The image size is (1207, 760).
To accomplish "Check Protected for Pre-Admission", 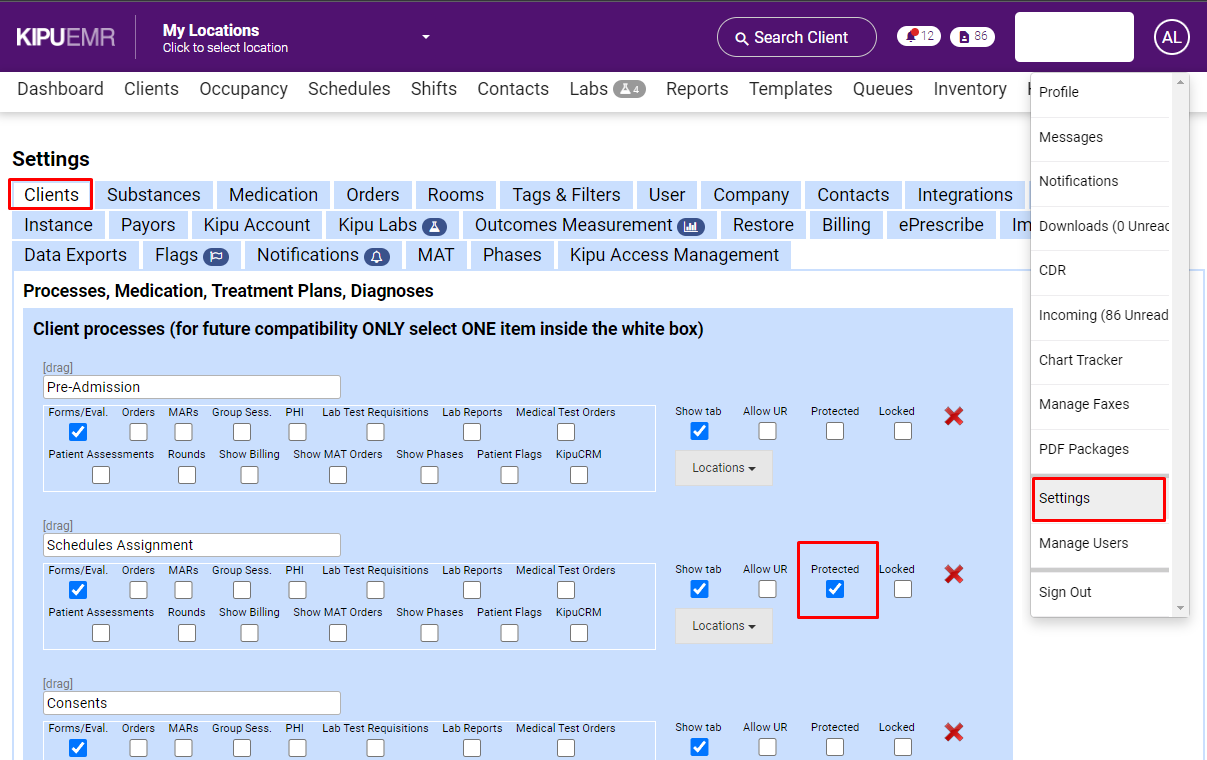I will (x=835, y=431).
